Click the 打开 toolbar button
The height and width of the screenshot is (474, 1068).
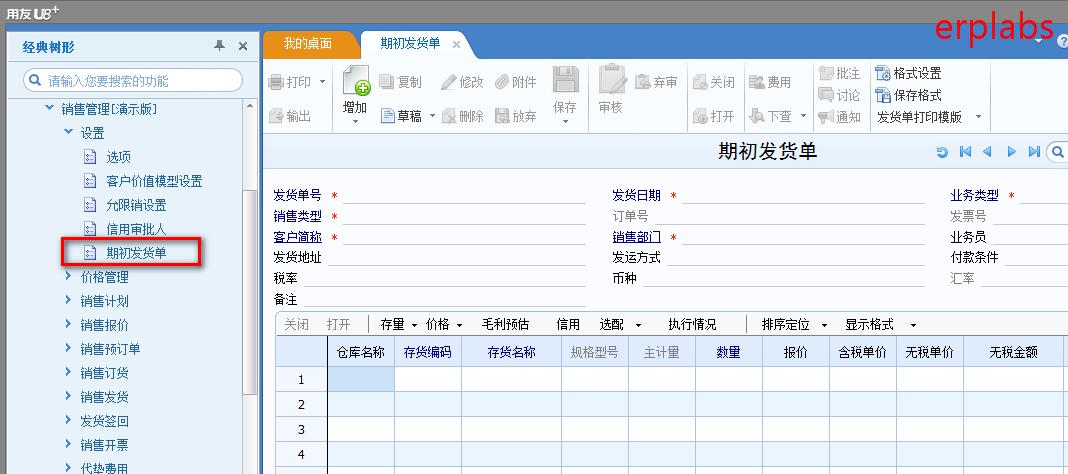[x=714, y=116]
